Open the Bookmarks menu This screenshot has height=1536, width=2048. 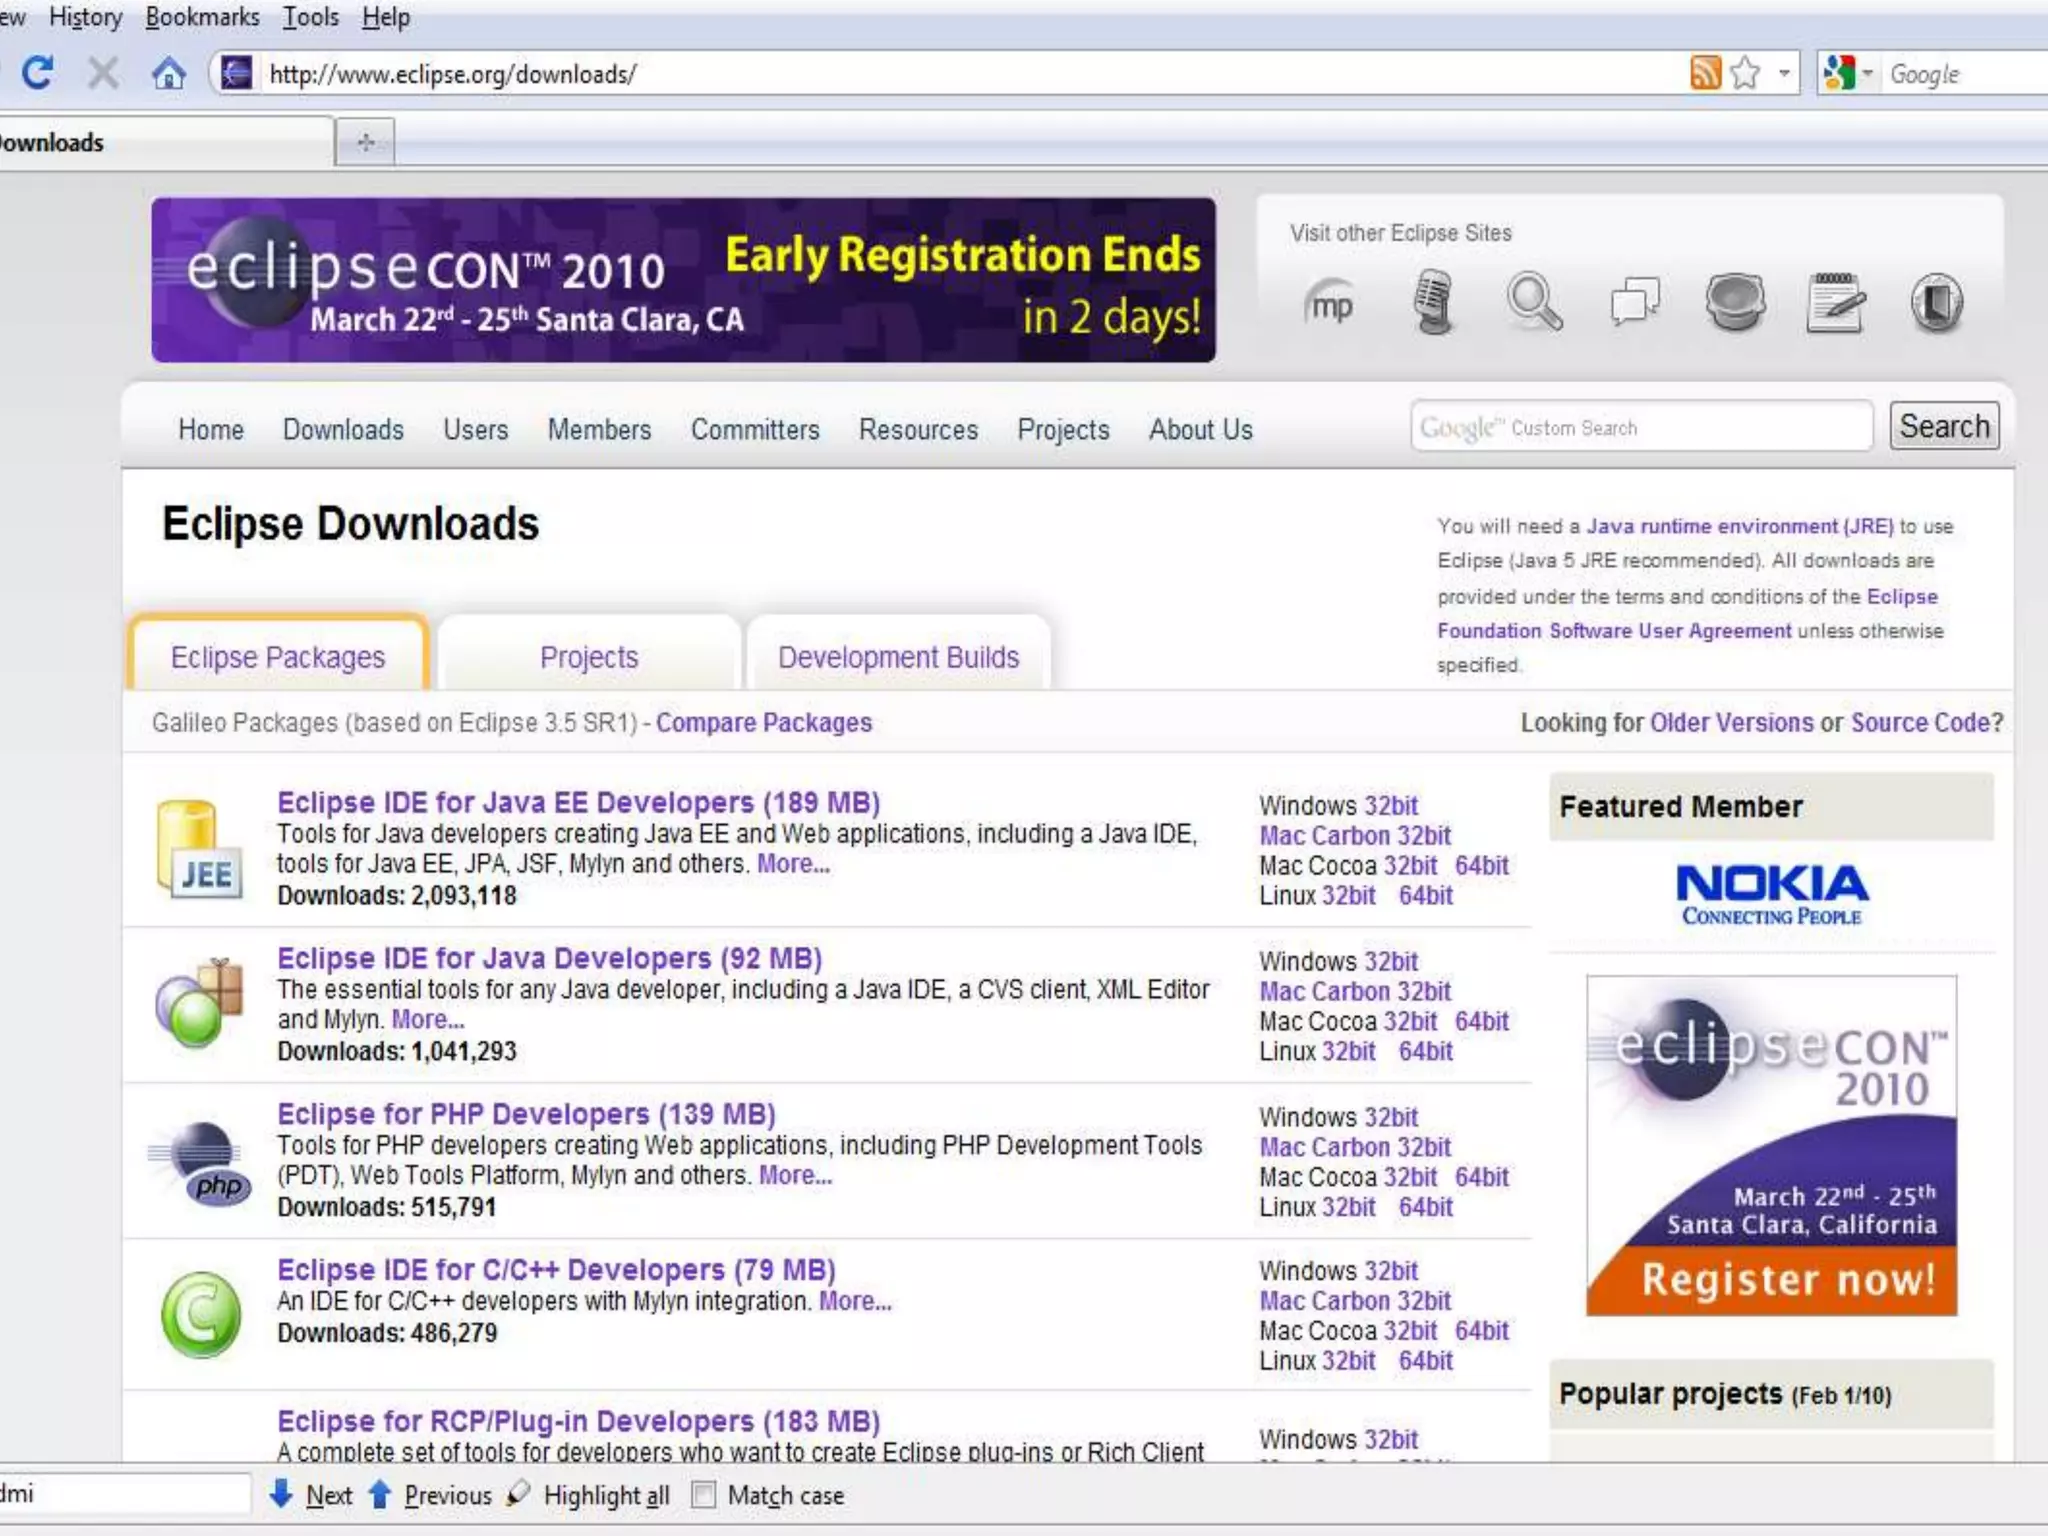[202, 17]
